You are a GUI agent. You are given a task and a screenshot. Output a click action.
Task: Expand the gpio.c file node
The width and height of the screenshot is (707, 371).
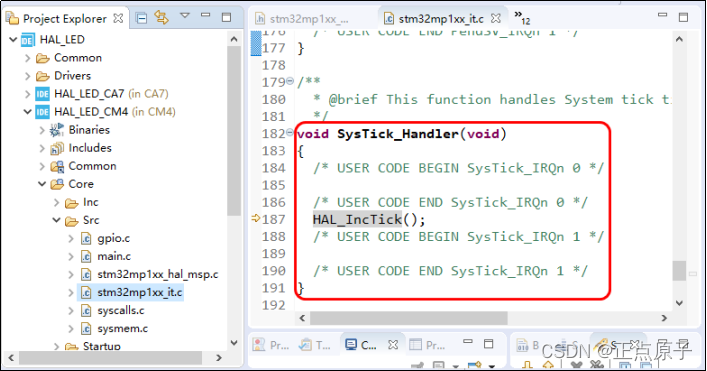71,239
